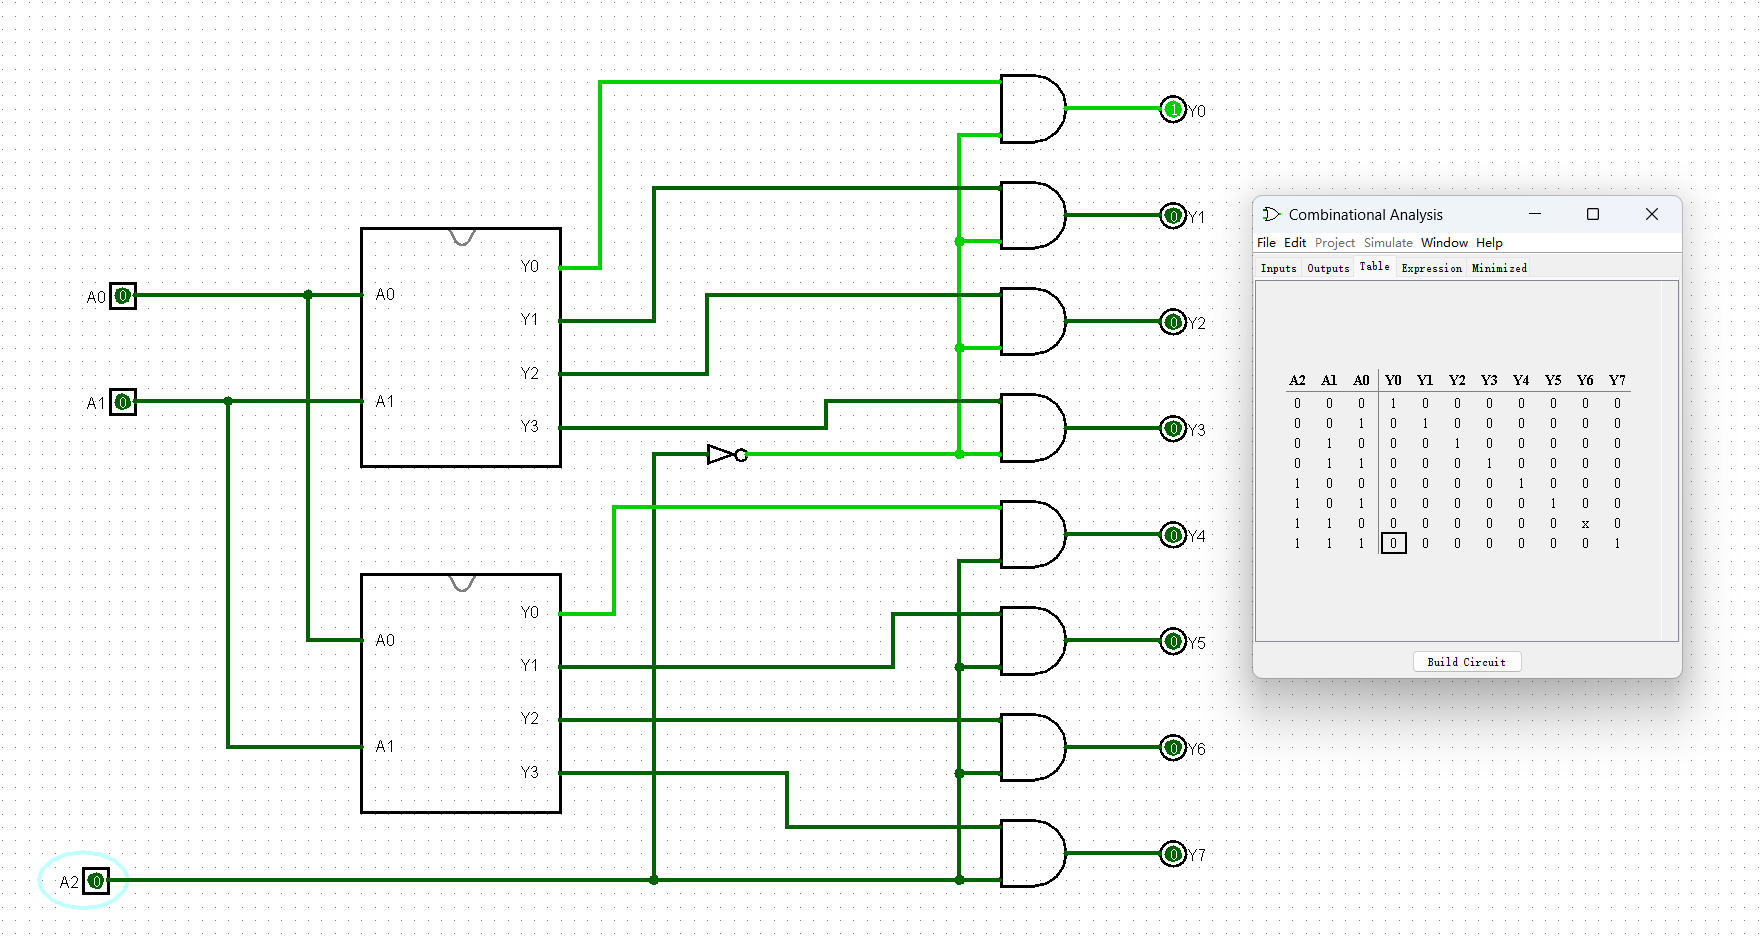This screenshot has height=940, width=1761.
Task: Switch to the Expression tab
Action: click(x=1431, y=268)
